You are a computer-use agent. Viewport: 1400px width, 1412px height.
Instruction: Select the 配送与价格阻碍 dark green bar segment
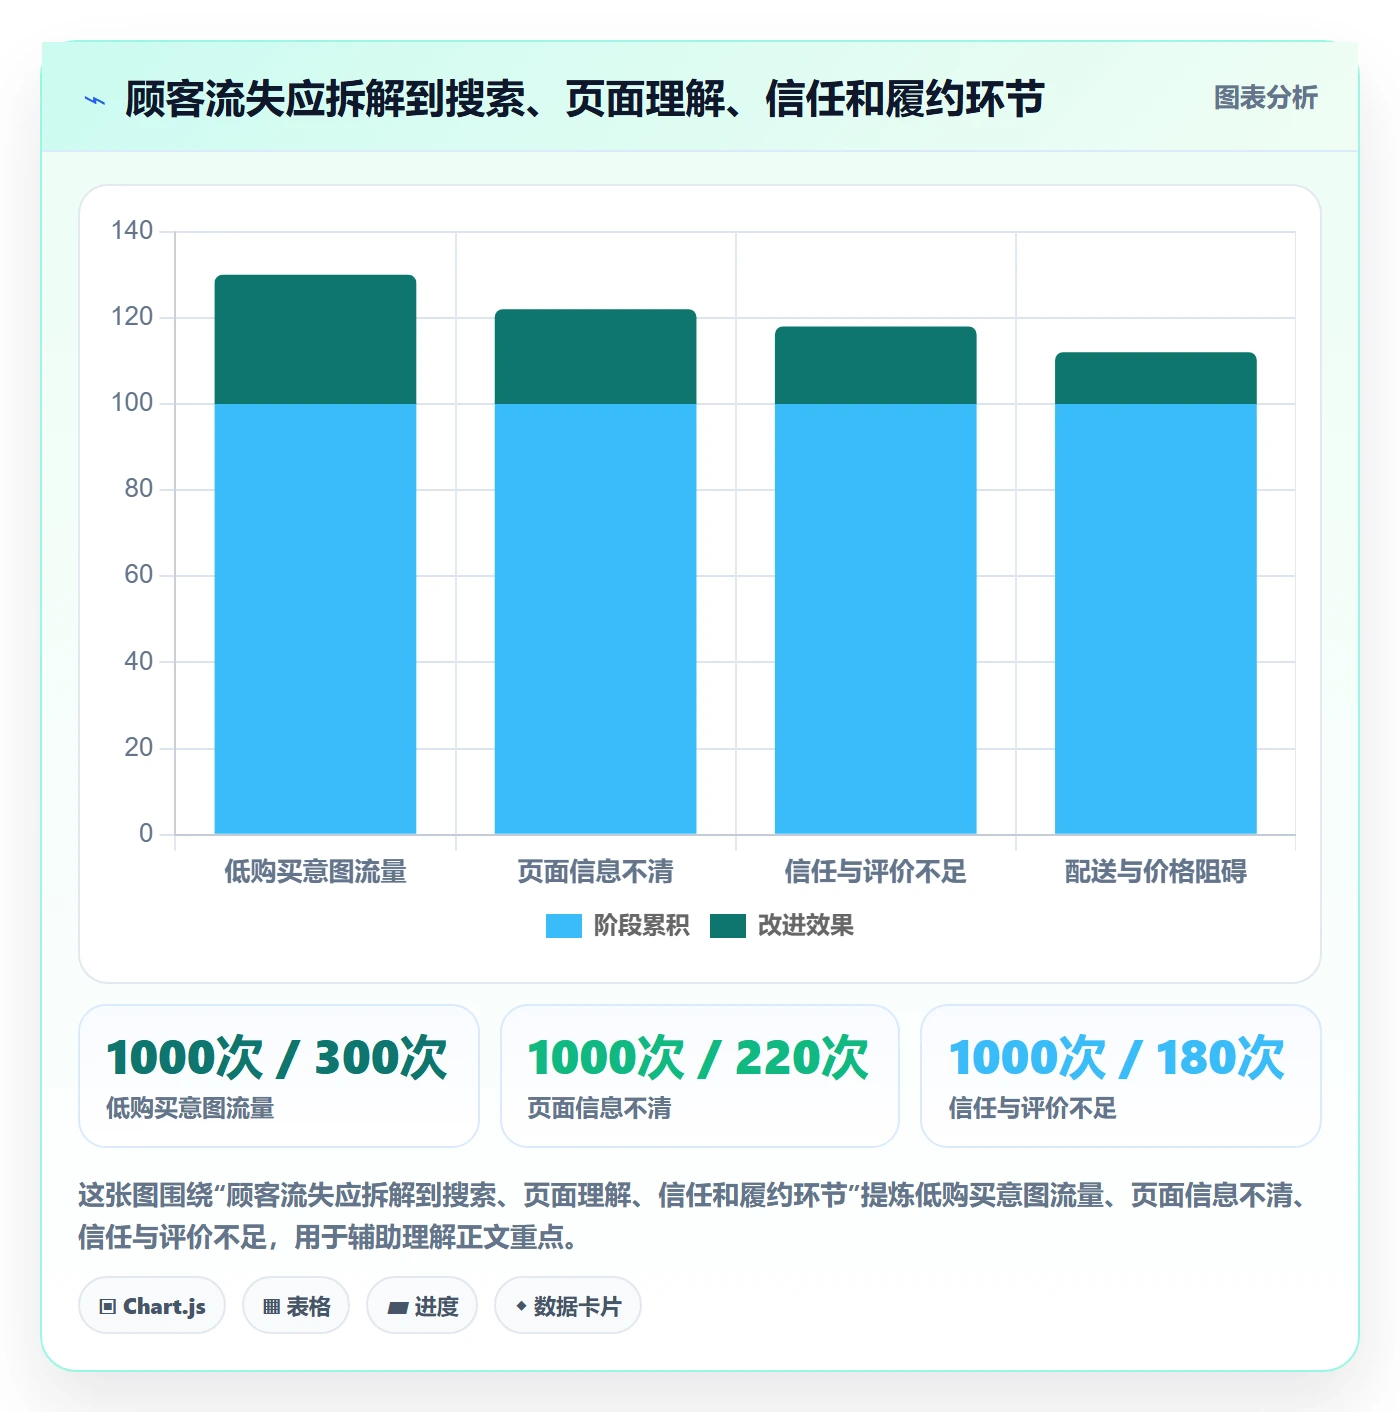(1155, 378)
